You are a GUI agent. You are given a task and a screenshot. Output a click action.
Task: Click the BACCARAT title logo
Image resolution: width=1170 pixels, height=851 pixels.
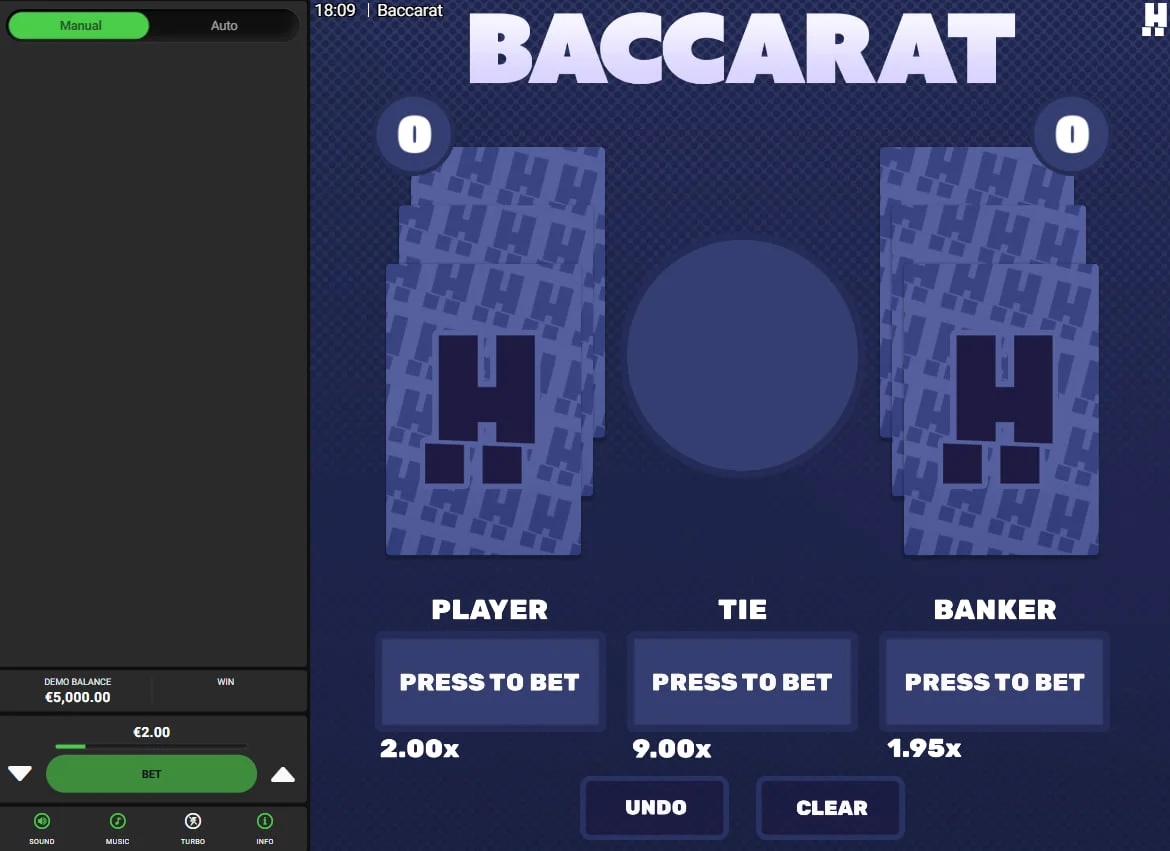click(x=742, y=49)
